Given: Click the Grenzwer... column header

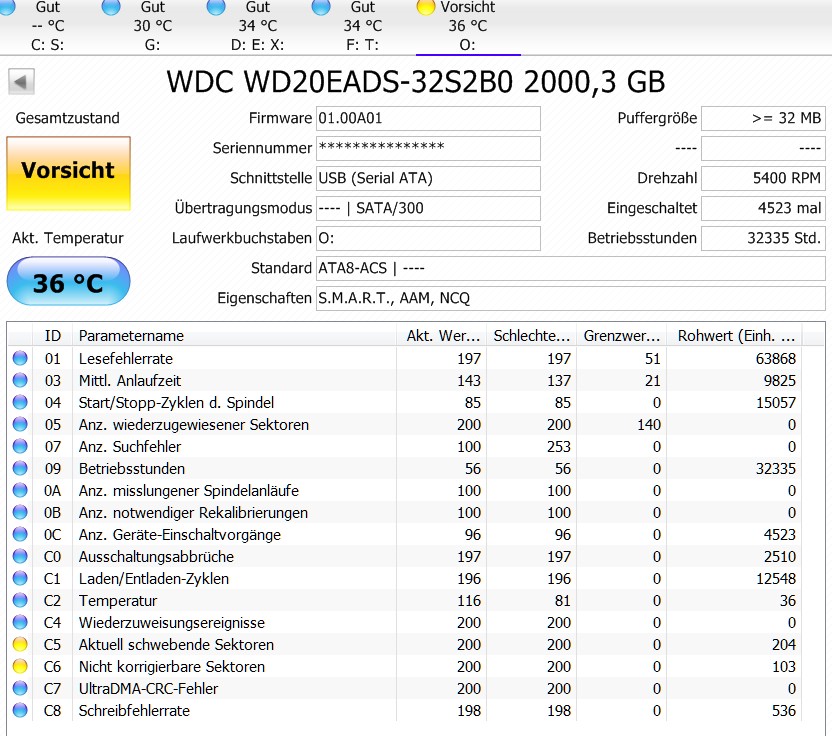Looking at the screenshot, I should [622, 336].
